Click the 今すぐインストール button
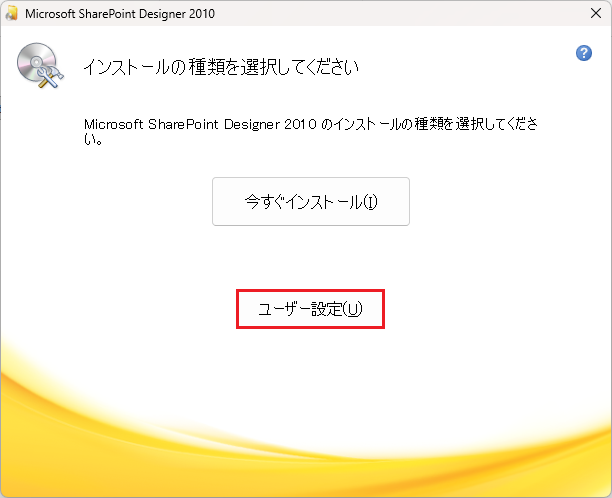The image size is (612, 498). (x=311, y=201)
